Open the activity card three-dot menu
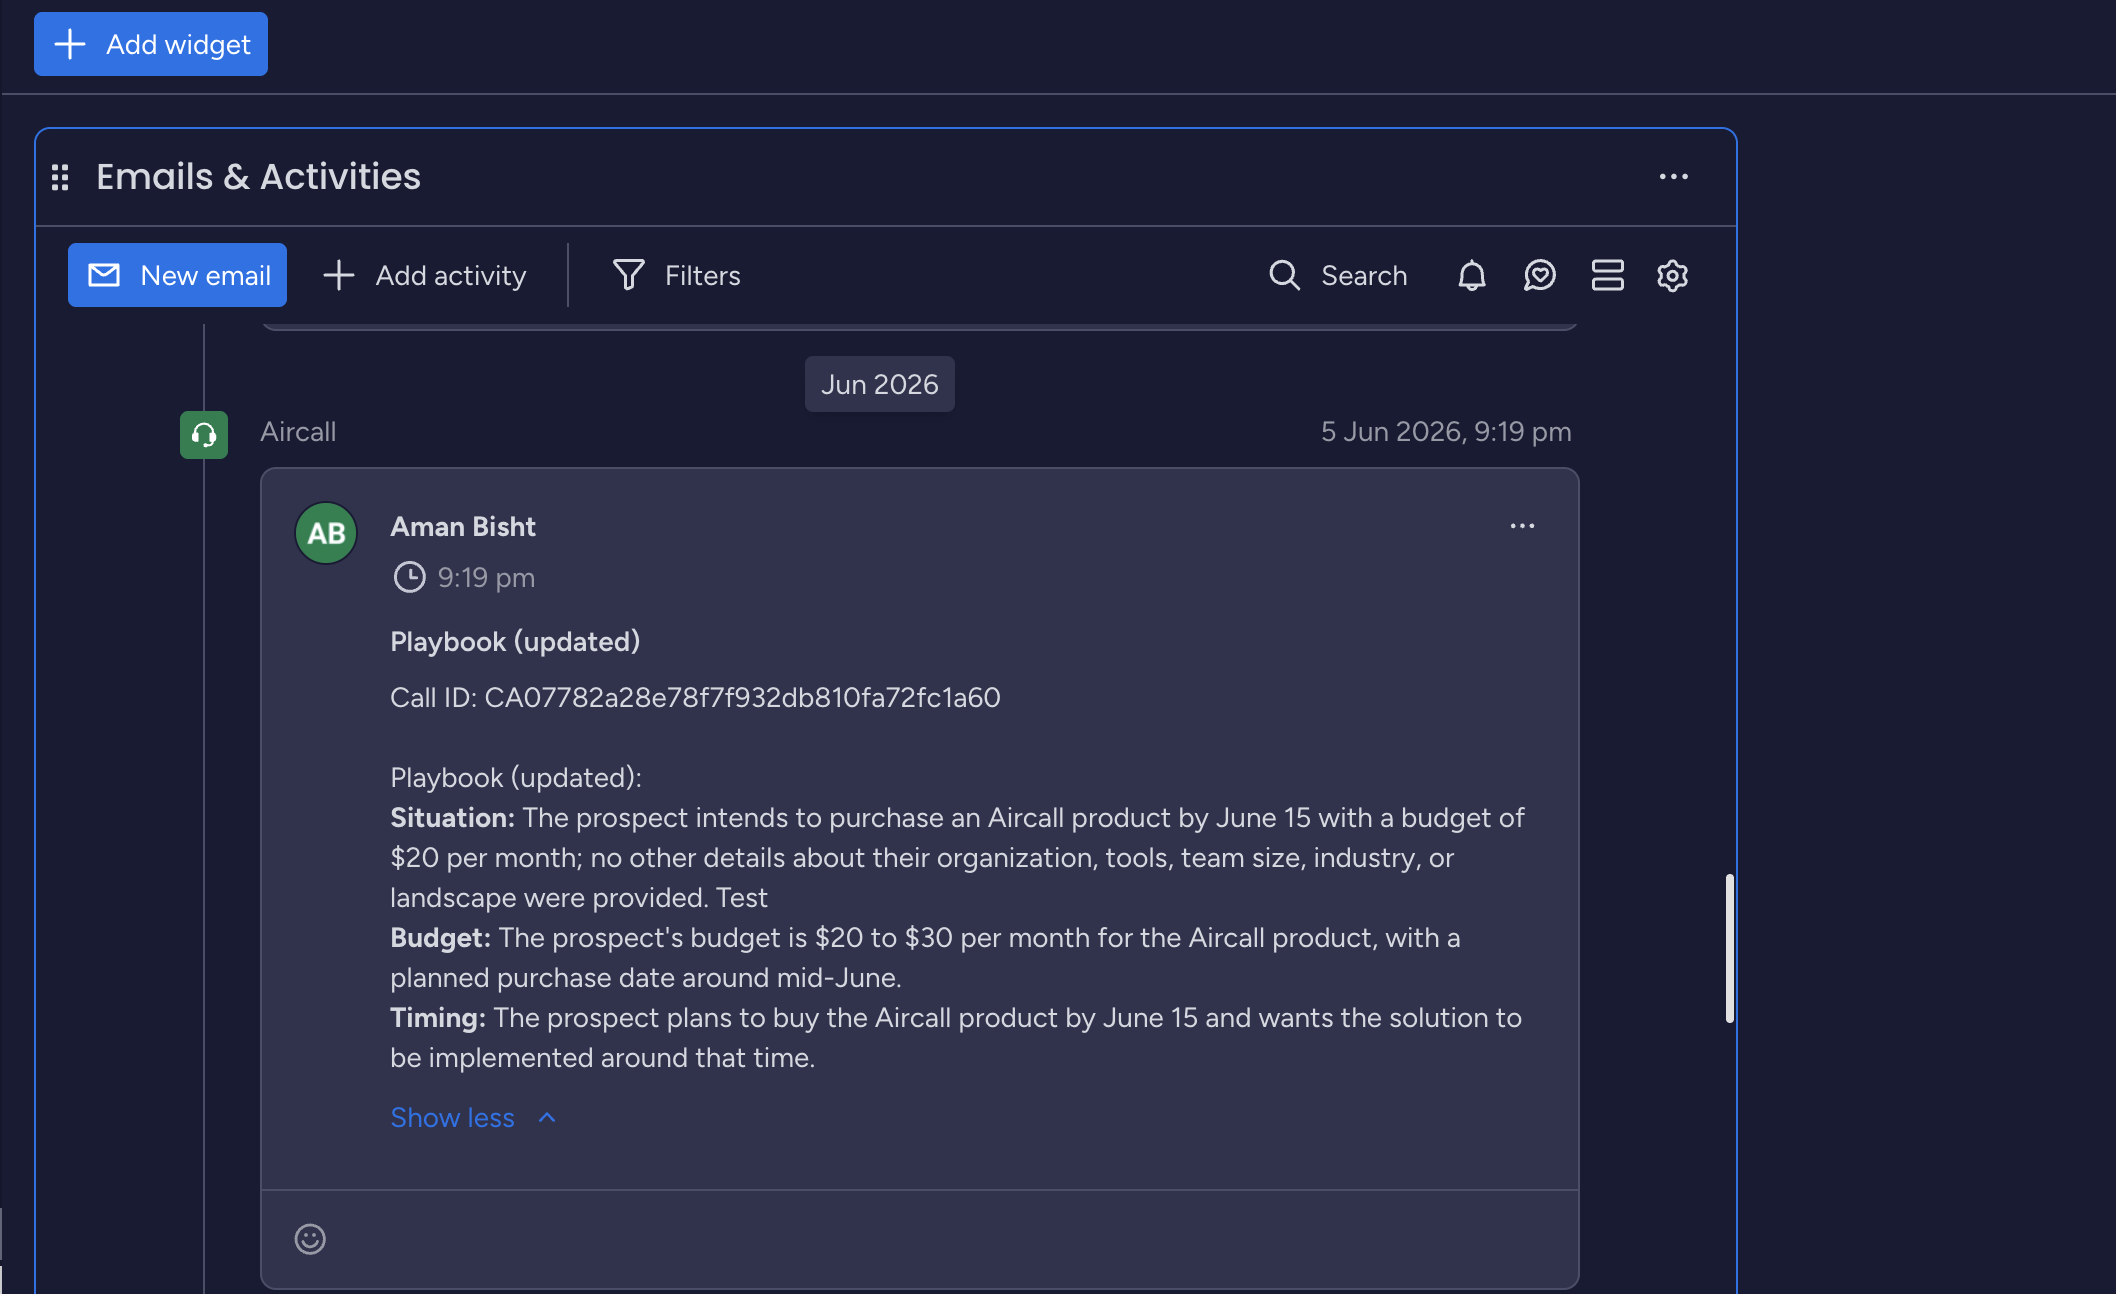The image size is (2116, 1294). coord(1522,526)
